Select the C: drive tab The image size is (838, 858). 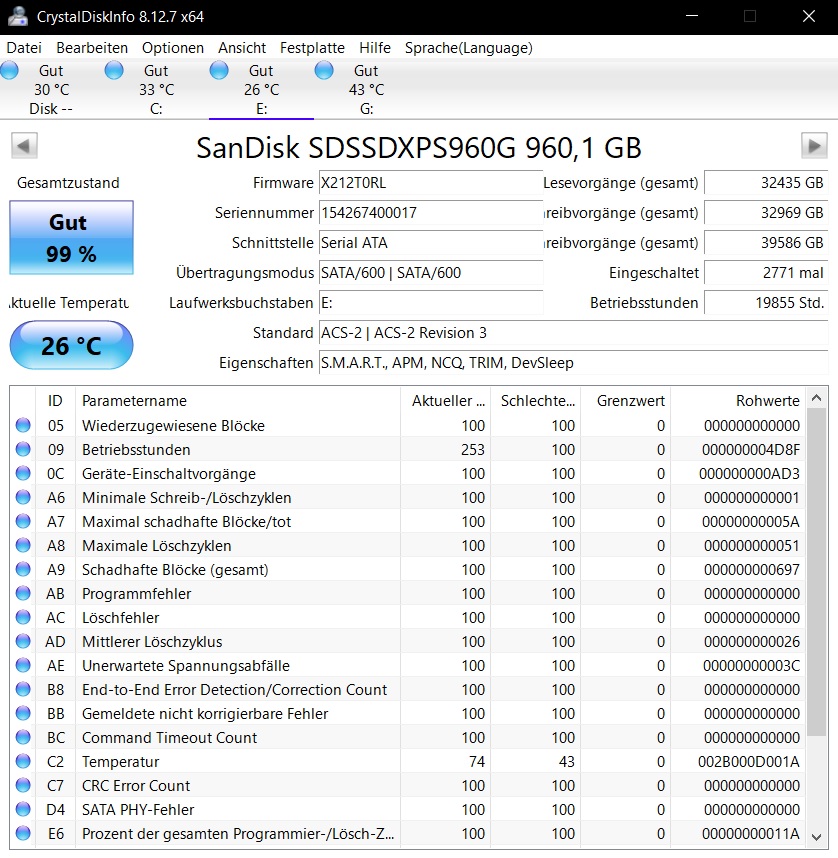(x=157, y=89)
